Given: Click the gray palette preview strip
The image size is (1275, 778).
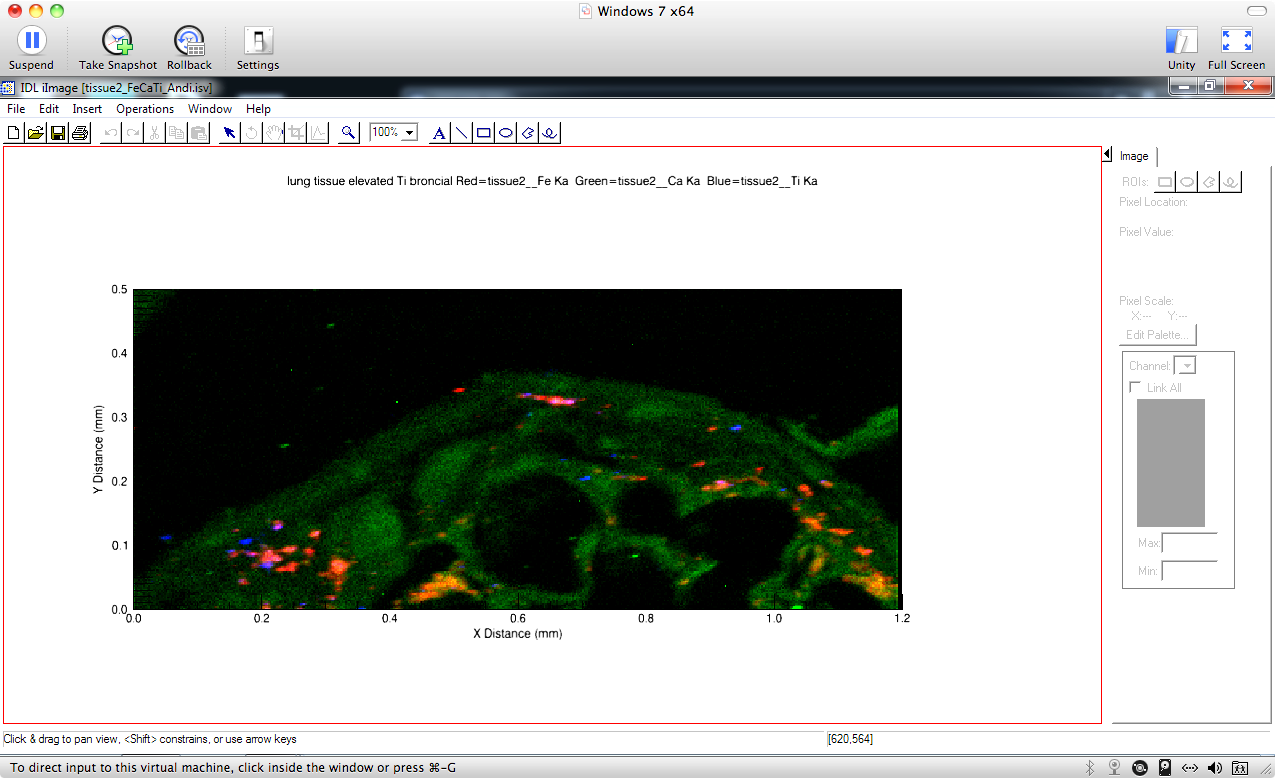Looking at the screenshot, I should [1170, 463].
